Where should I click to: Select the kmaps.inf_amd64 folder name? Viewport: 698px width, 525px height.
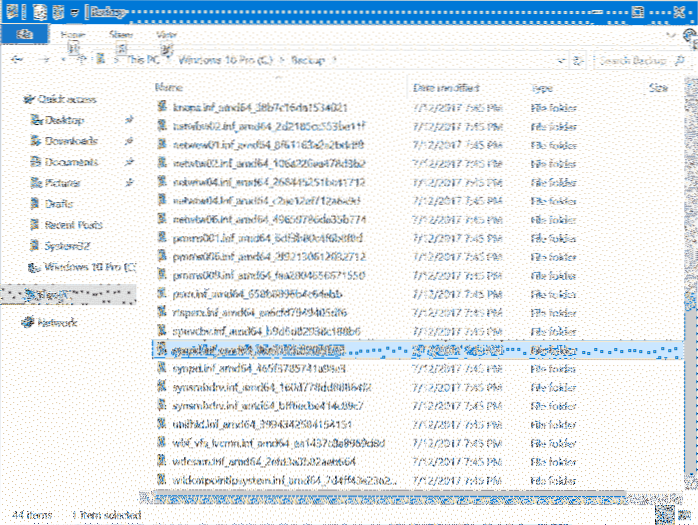pyautogui.click(x=260, y=107)
